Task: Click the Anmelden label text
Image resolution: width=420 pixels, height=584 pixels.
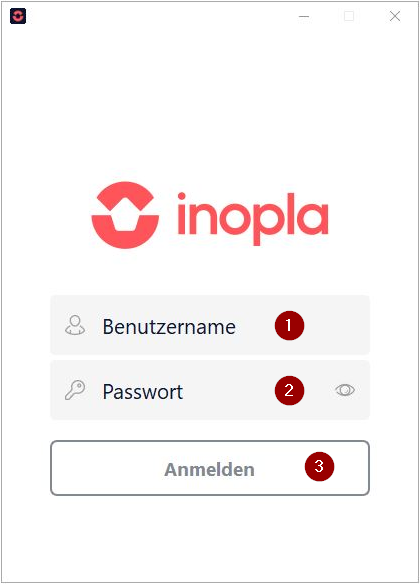Action: point(210,469)
